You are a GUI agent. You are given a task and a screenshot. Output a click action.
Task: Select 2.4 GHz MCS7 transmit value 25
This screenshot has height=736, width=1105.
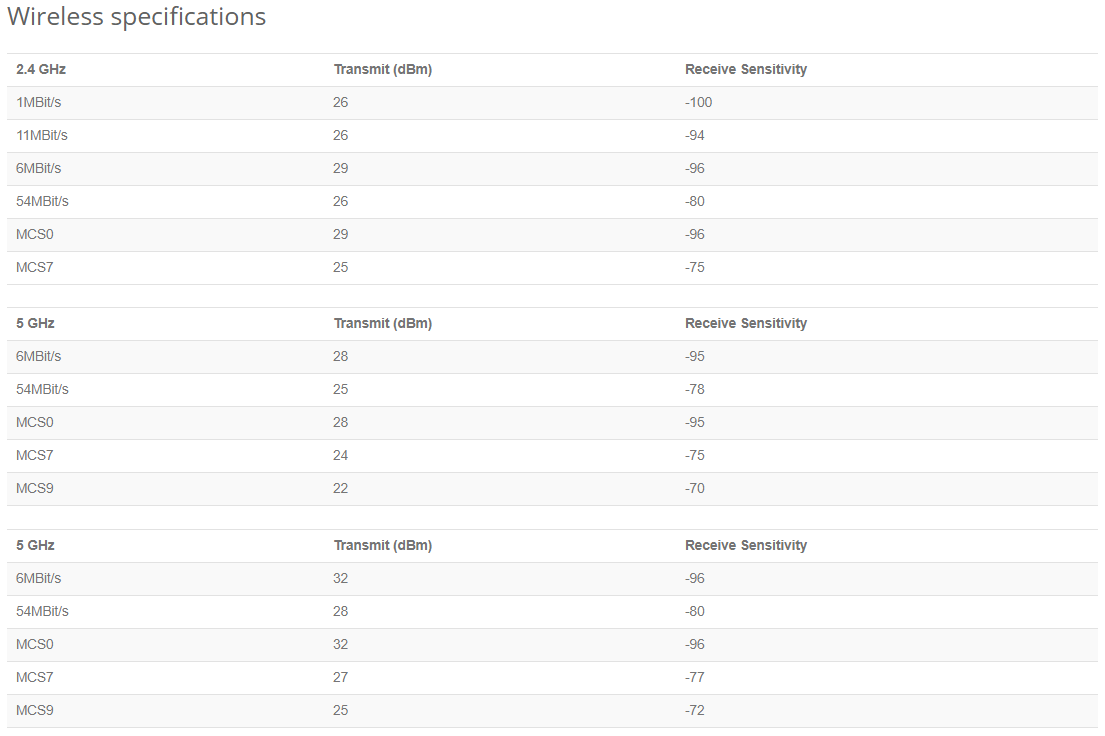(x=340, y=267)
